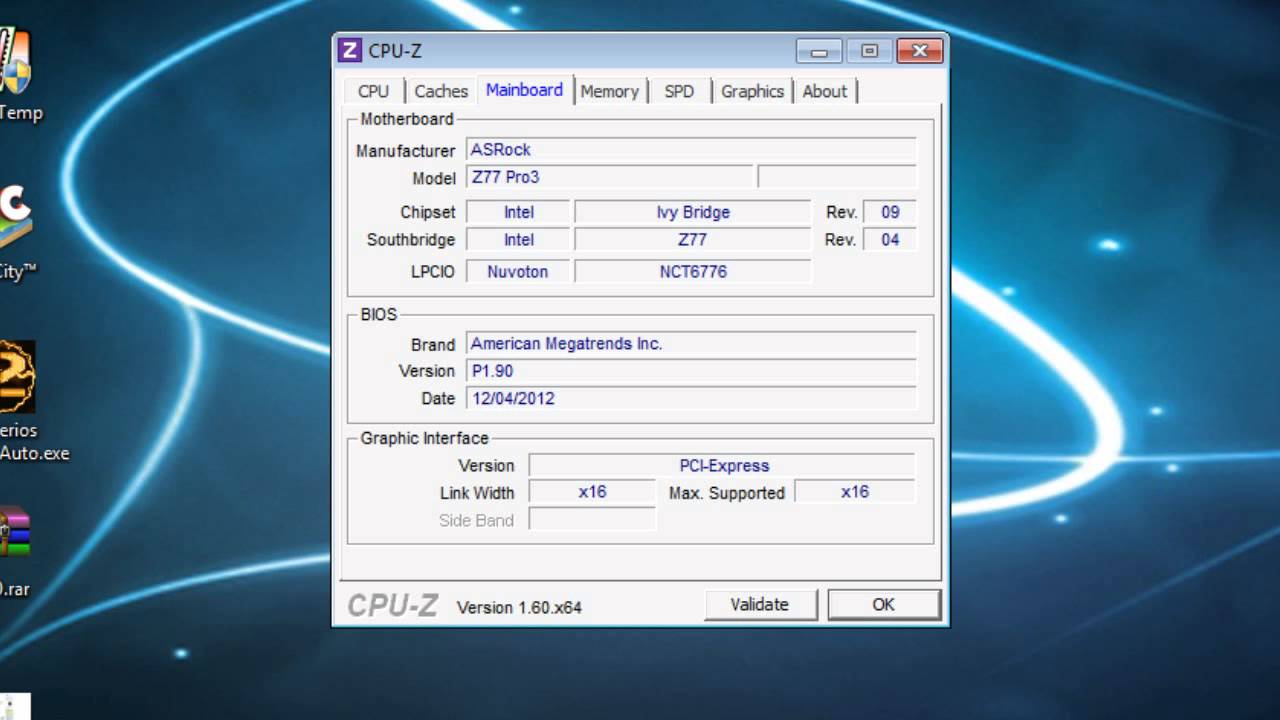Select the Mainboard tab
The height and width of the screenshot is (720, 1280).
tap(524, 89)
